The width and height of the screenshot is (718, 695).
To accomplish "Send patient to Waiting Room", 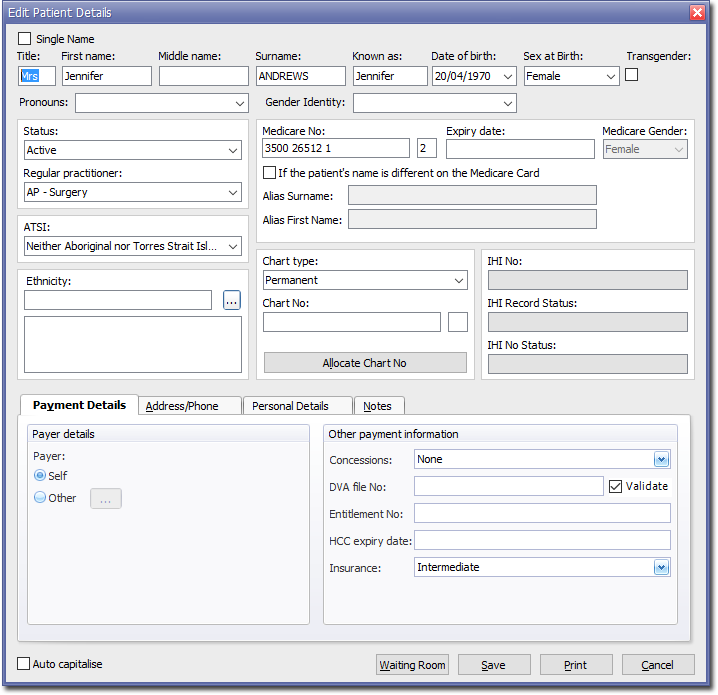I will coord(412,665).
